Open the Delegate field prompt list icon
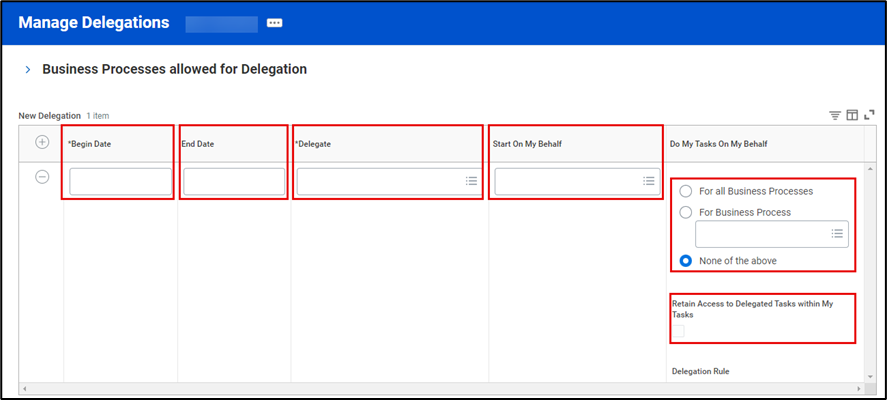The image size is (887, 400). [471, 181]
